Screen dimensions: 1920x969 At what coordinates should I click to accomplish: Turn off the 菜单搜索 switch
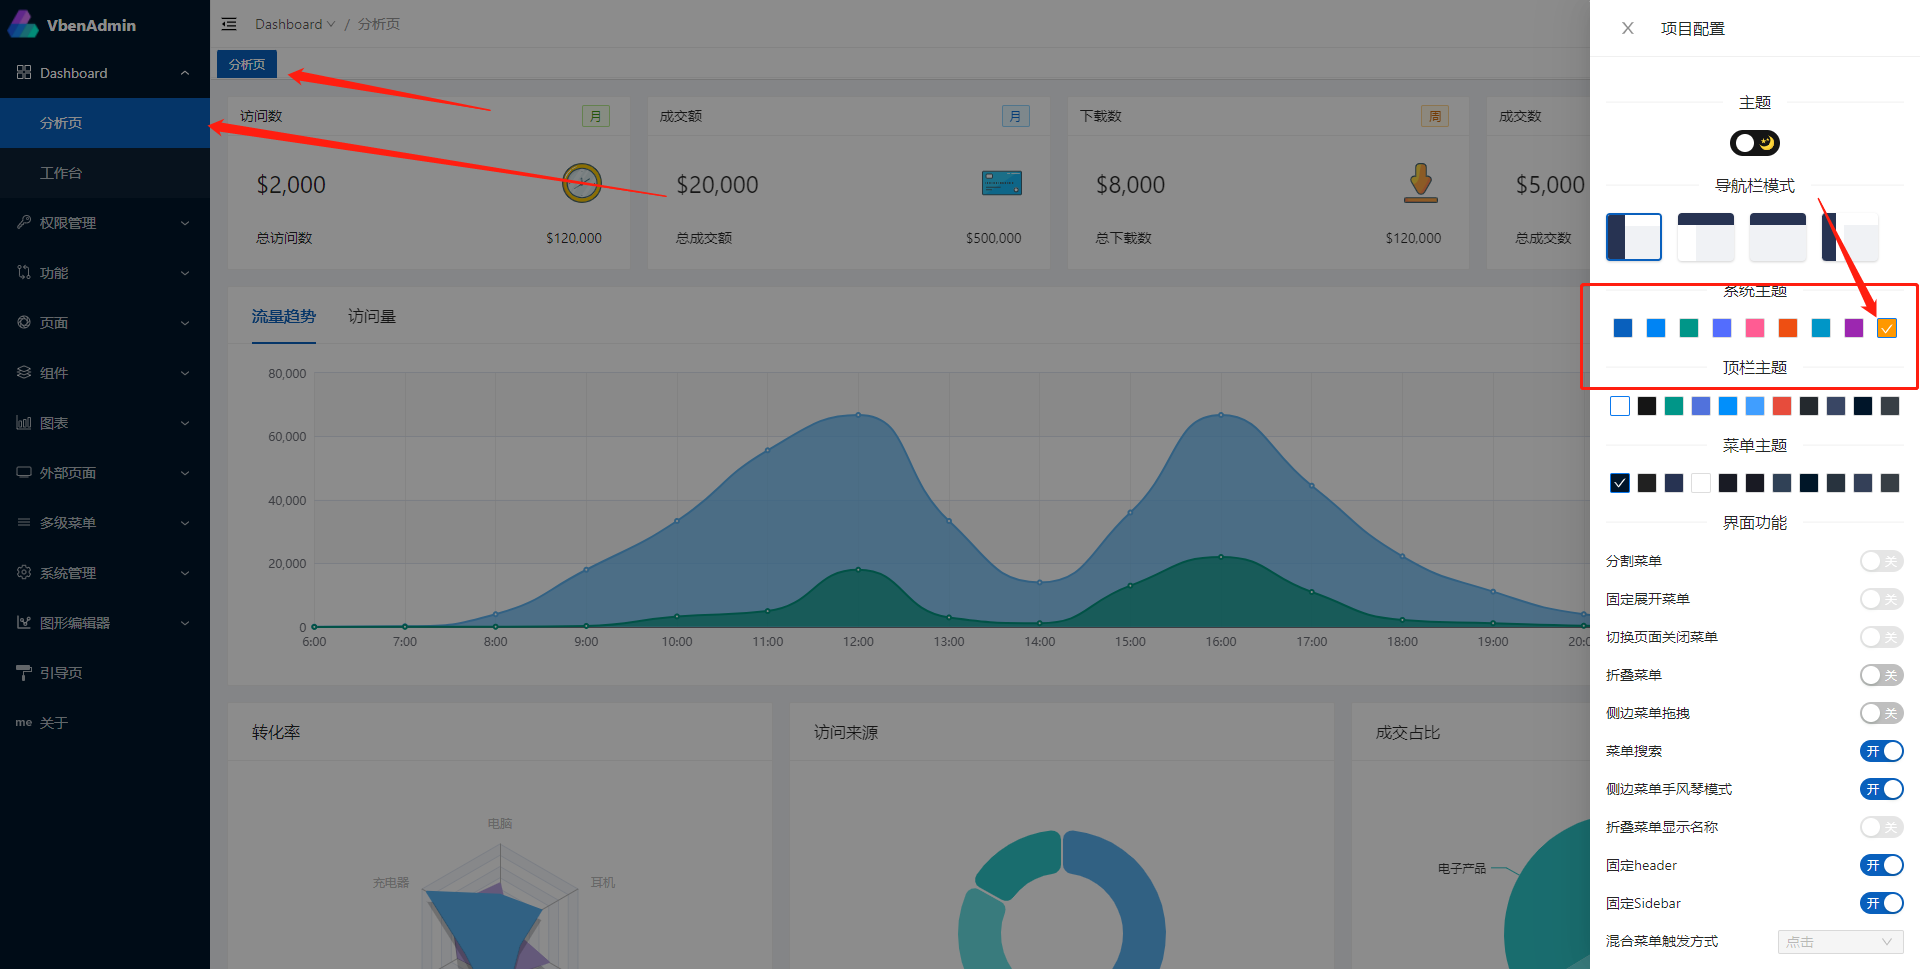(1881, 751)
